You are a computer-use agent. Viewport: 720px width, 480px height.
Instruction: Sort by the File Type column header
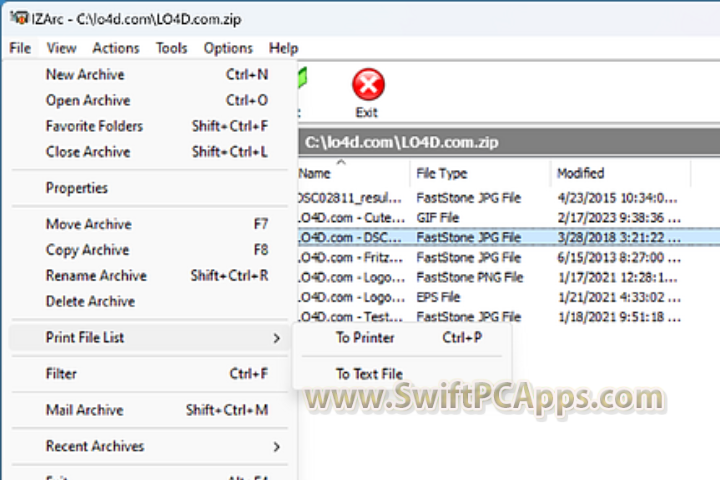(x=480, y=173)
